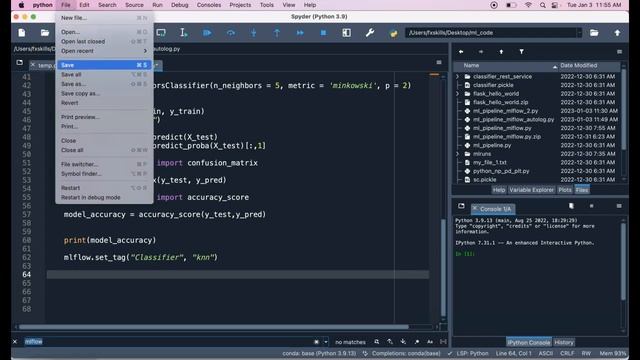Find previous match arrow in find bar
Screen dimensions: 640x360
click(x=390, y=342)
